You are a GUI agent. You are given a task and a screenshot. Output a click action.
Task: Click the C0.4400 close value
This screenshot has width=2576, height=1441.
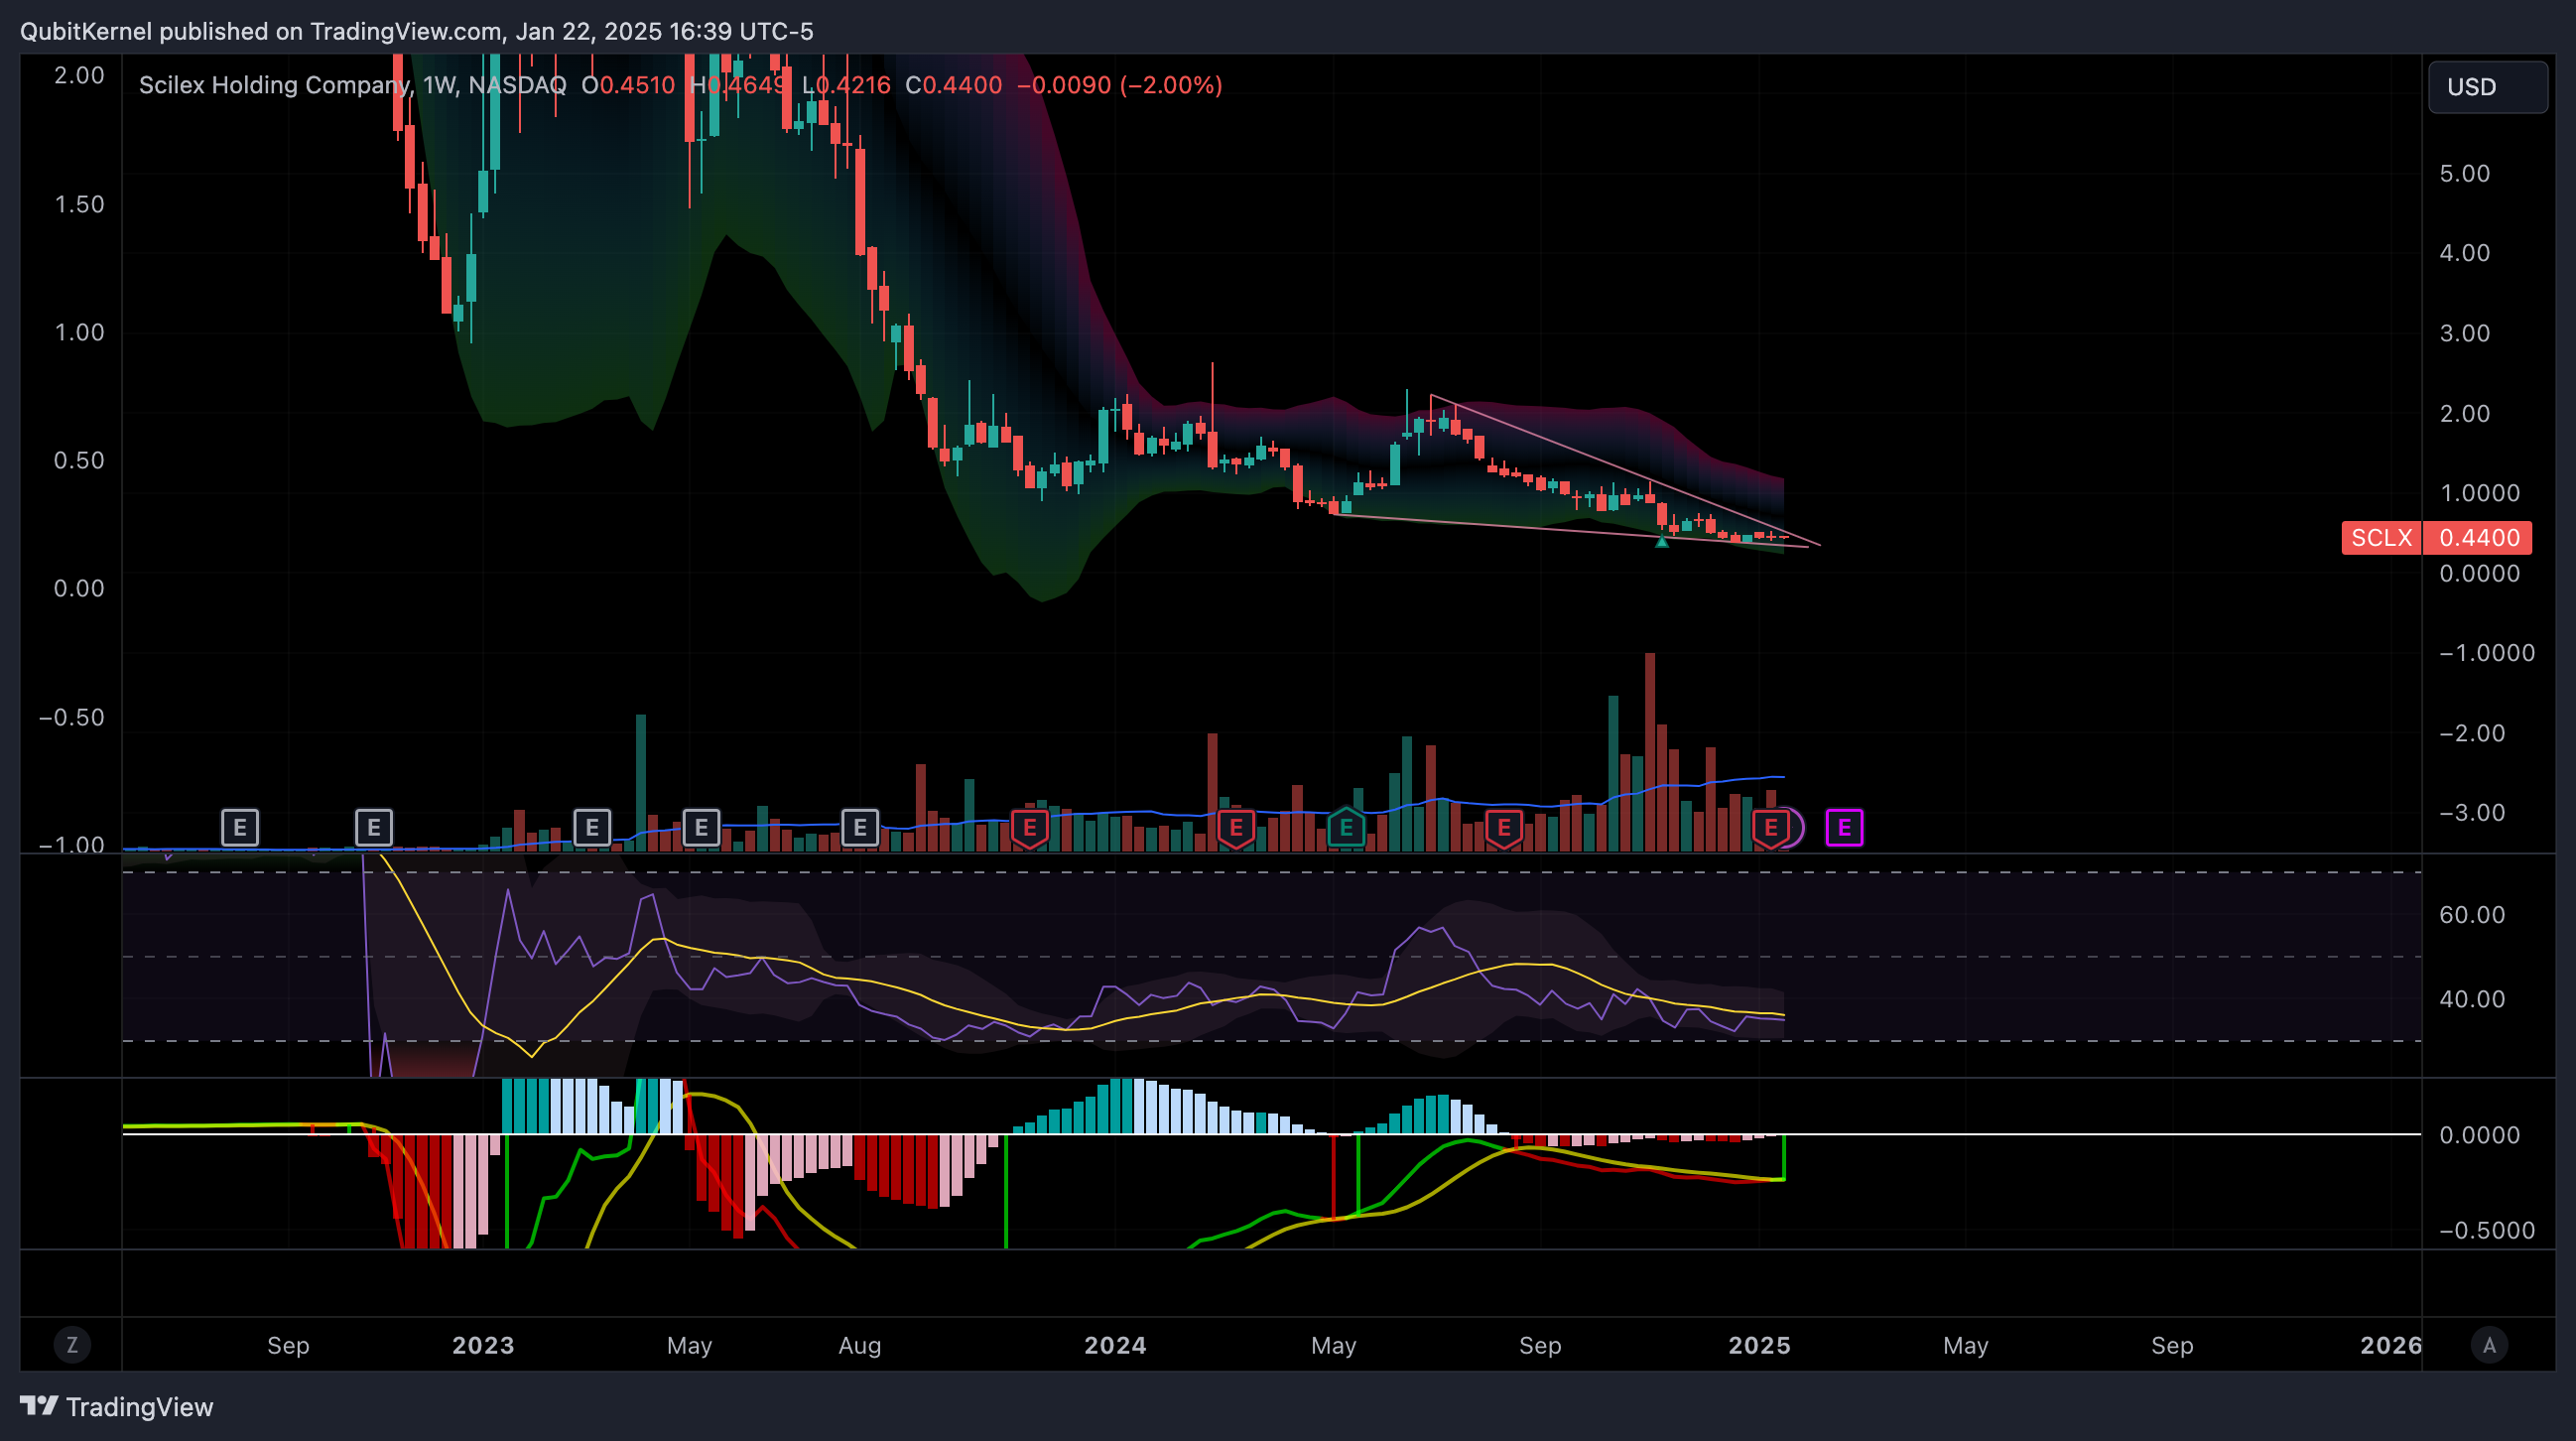coord(954,85)
